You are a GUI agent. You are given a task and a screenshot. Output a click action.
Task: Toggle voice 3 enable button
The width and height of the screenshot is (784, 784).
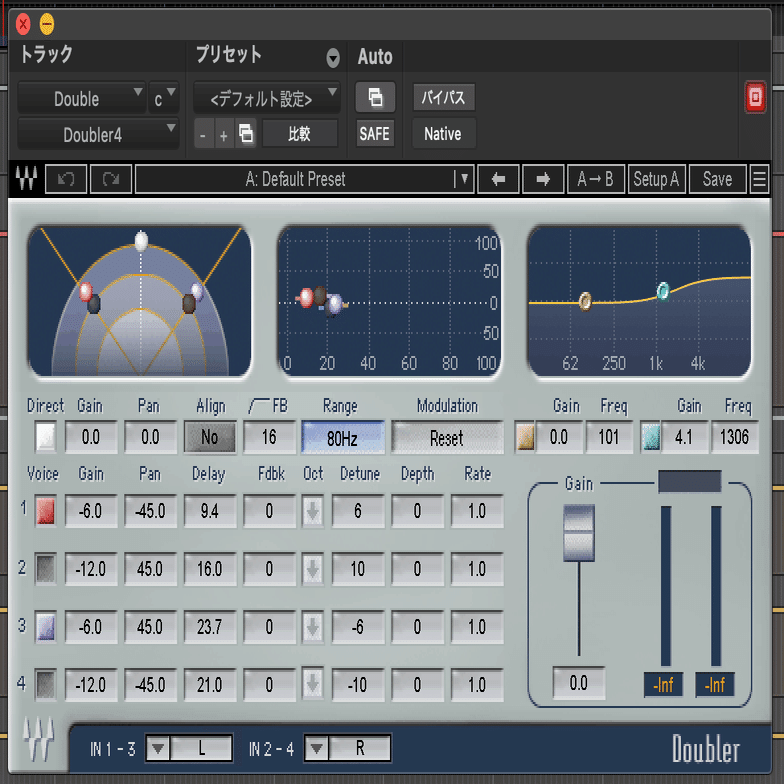tap(46, 627)
